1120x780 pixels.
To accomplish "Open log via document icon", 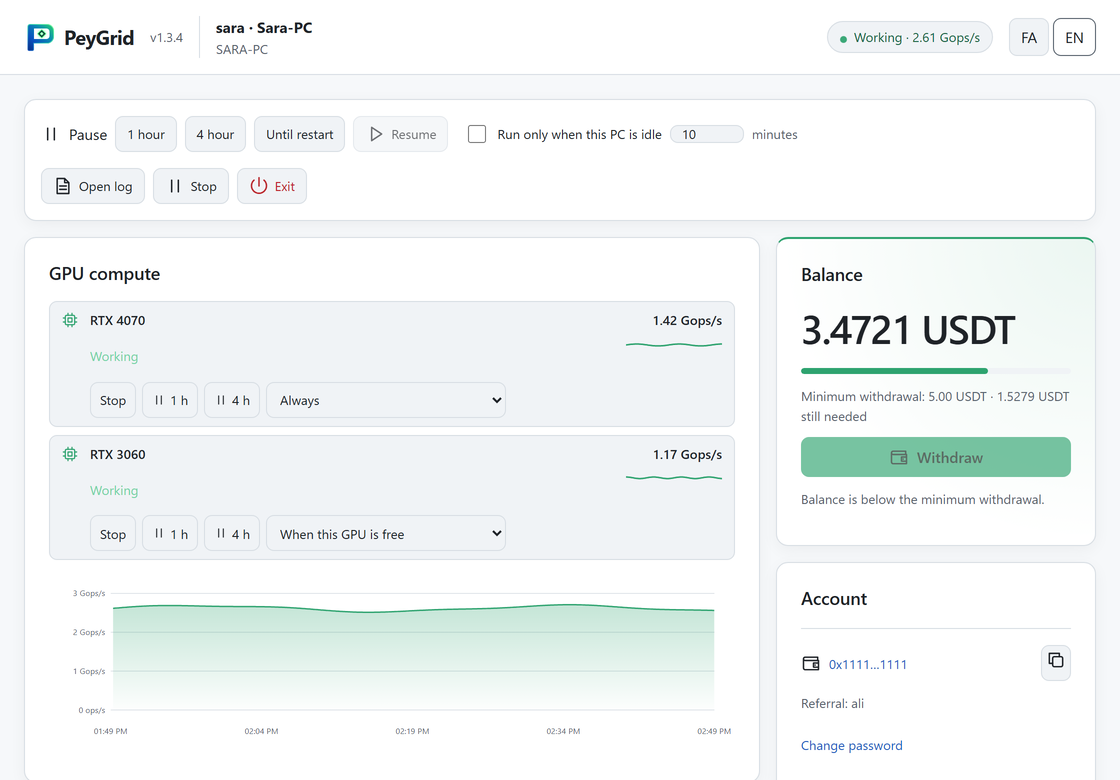I will coord(63,186).
